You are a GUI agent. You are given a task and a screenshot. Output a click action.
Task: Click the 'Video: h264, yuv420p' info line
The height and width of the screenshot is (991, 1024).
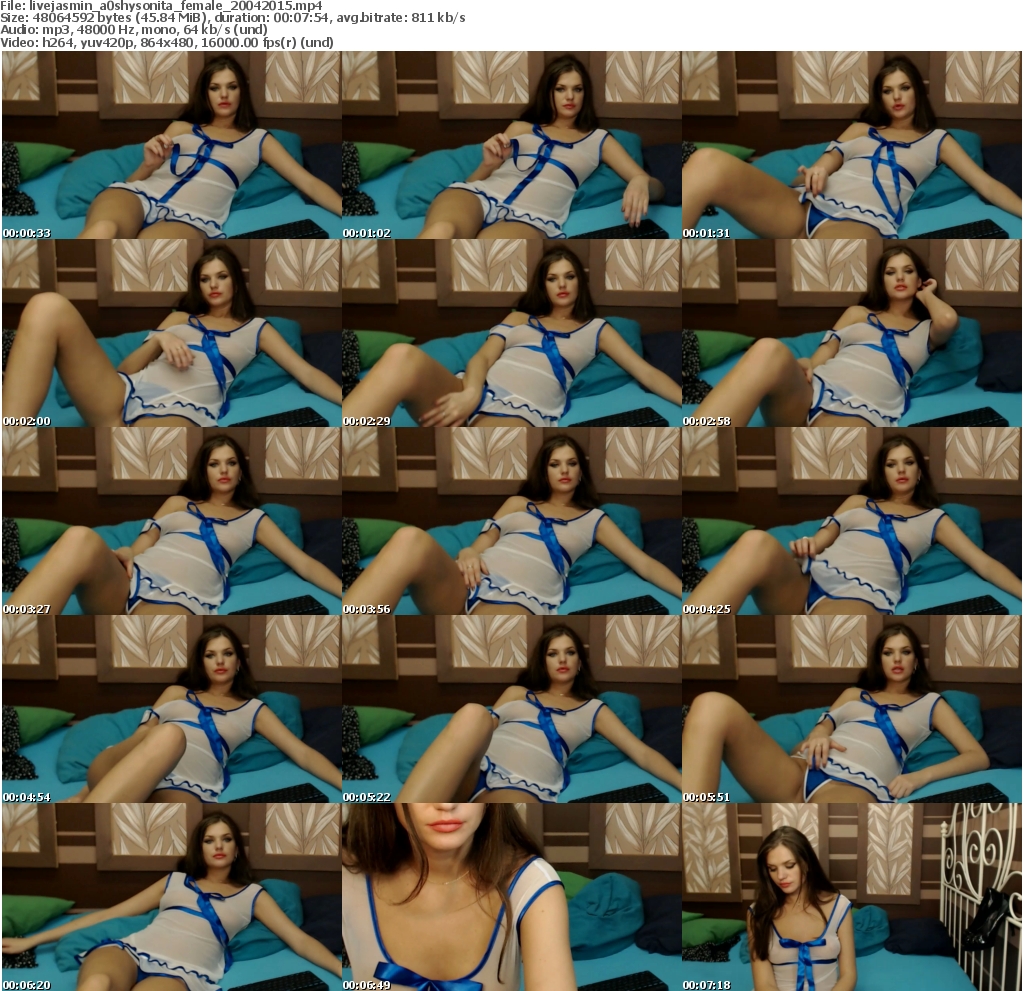click(167, 42)
